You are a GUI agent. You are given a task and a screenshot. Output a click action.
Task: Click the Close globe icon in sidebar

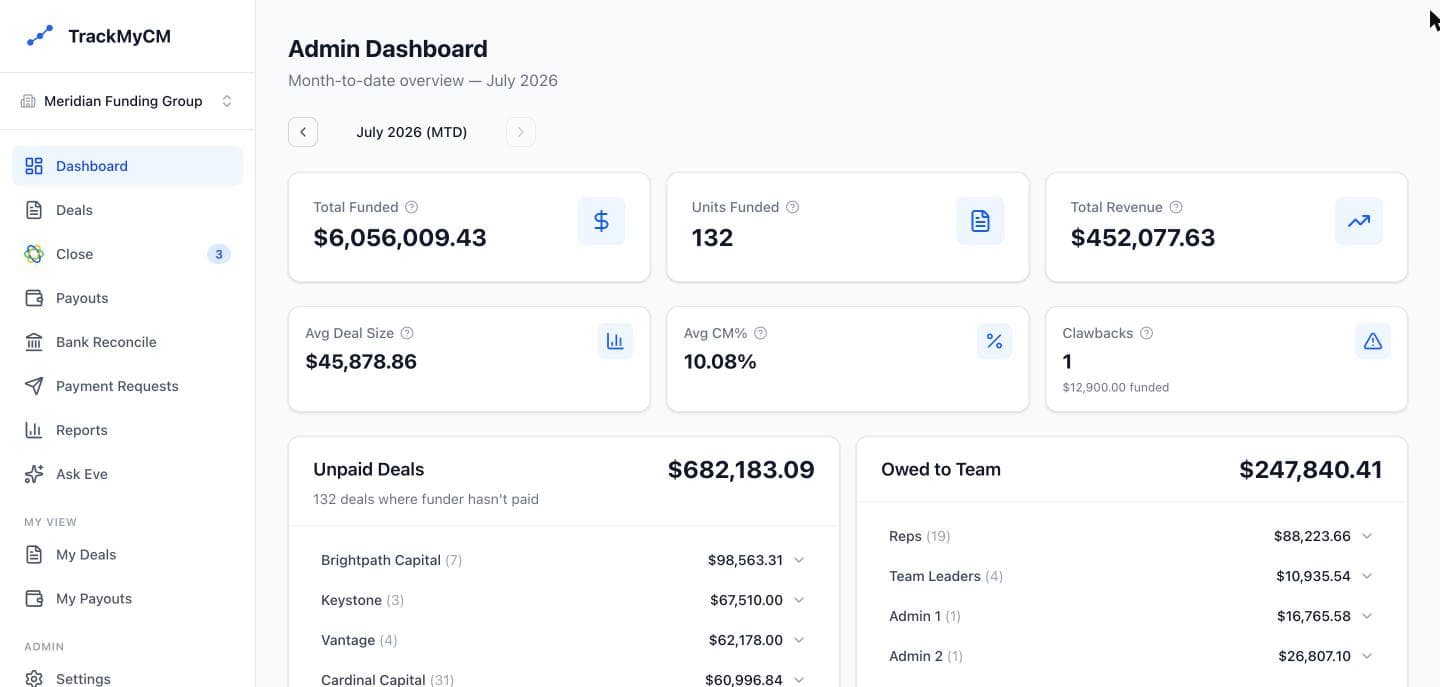pos(34,254)
